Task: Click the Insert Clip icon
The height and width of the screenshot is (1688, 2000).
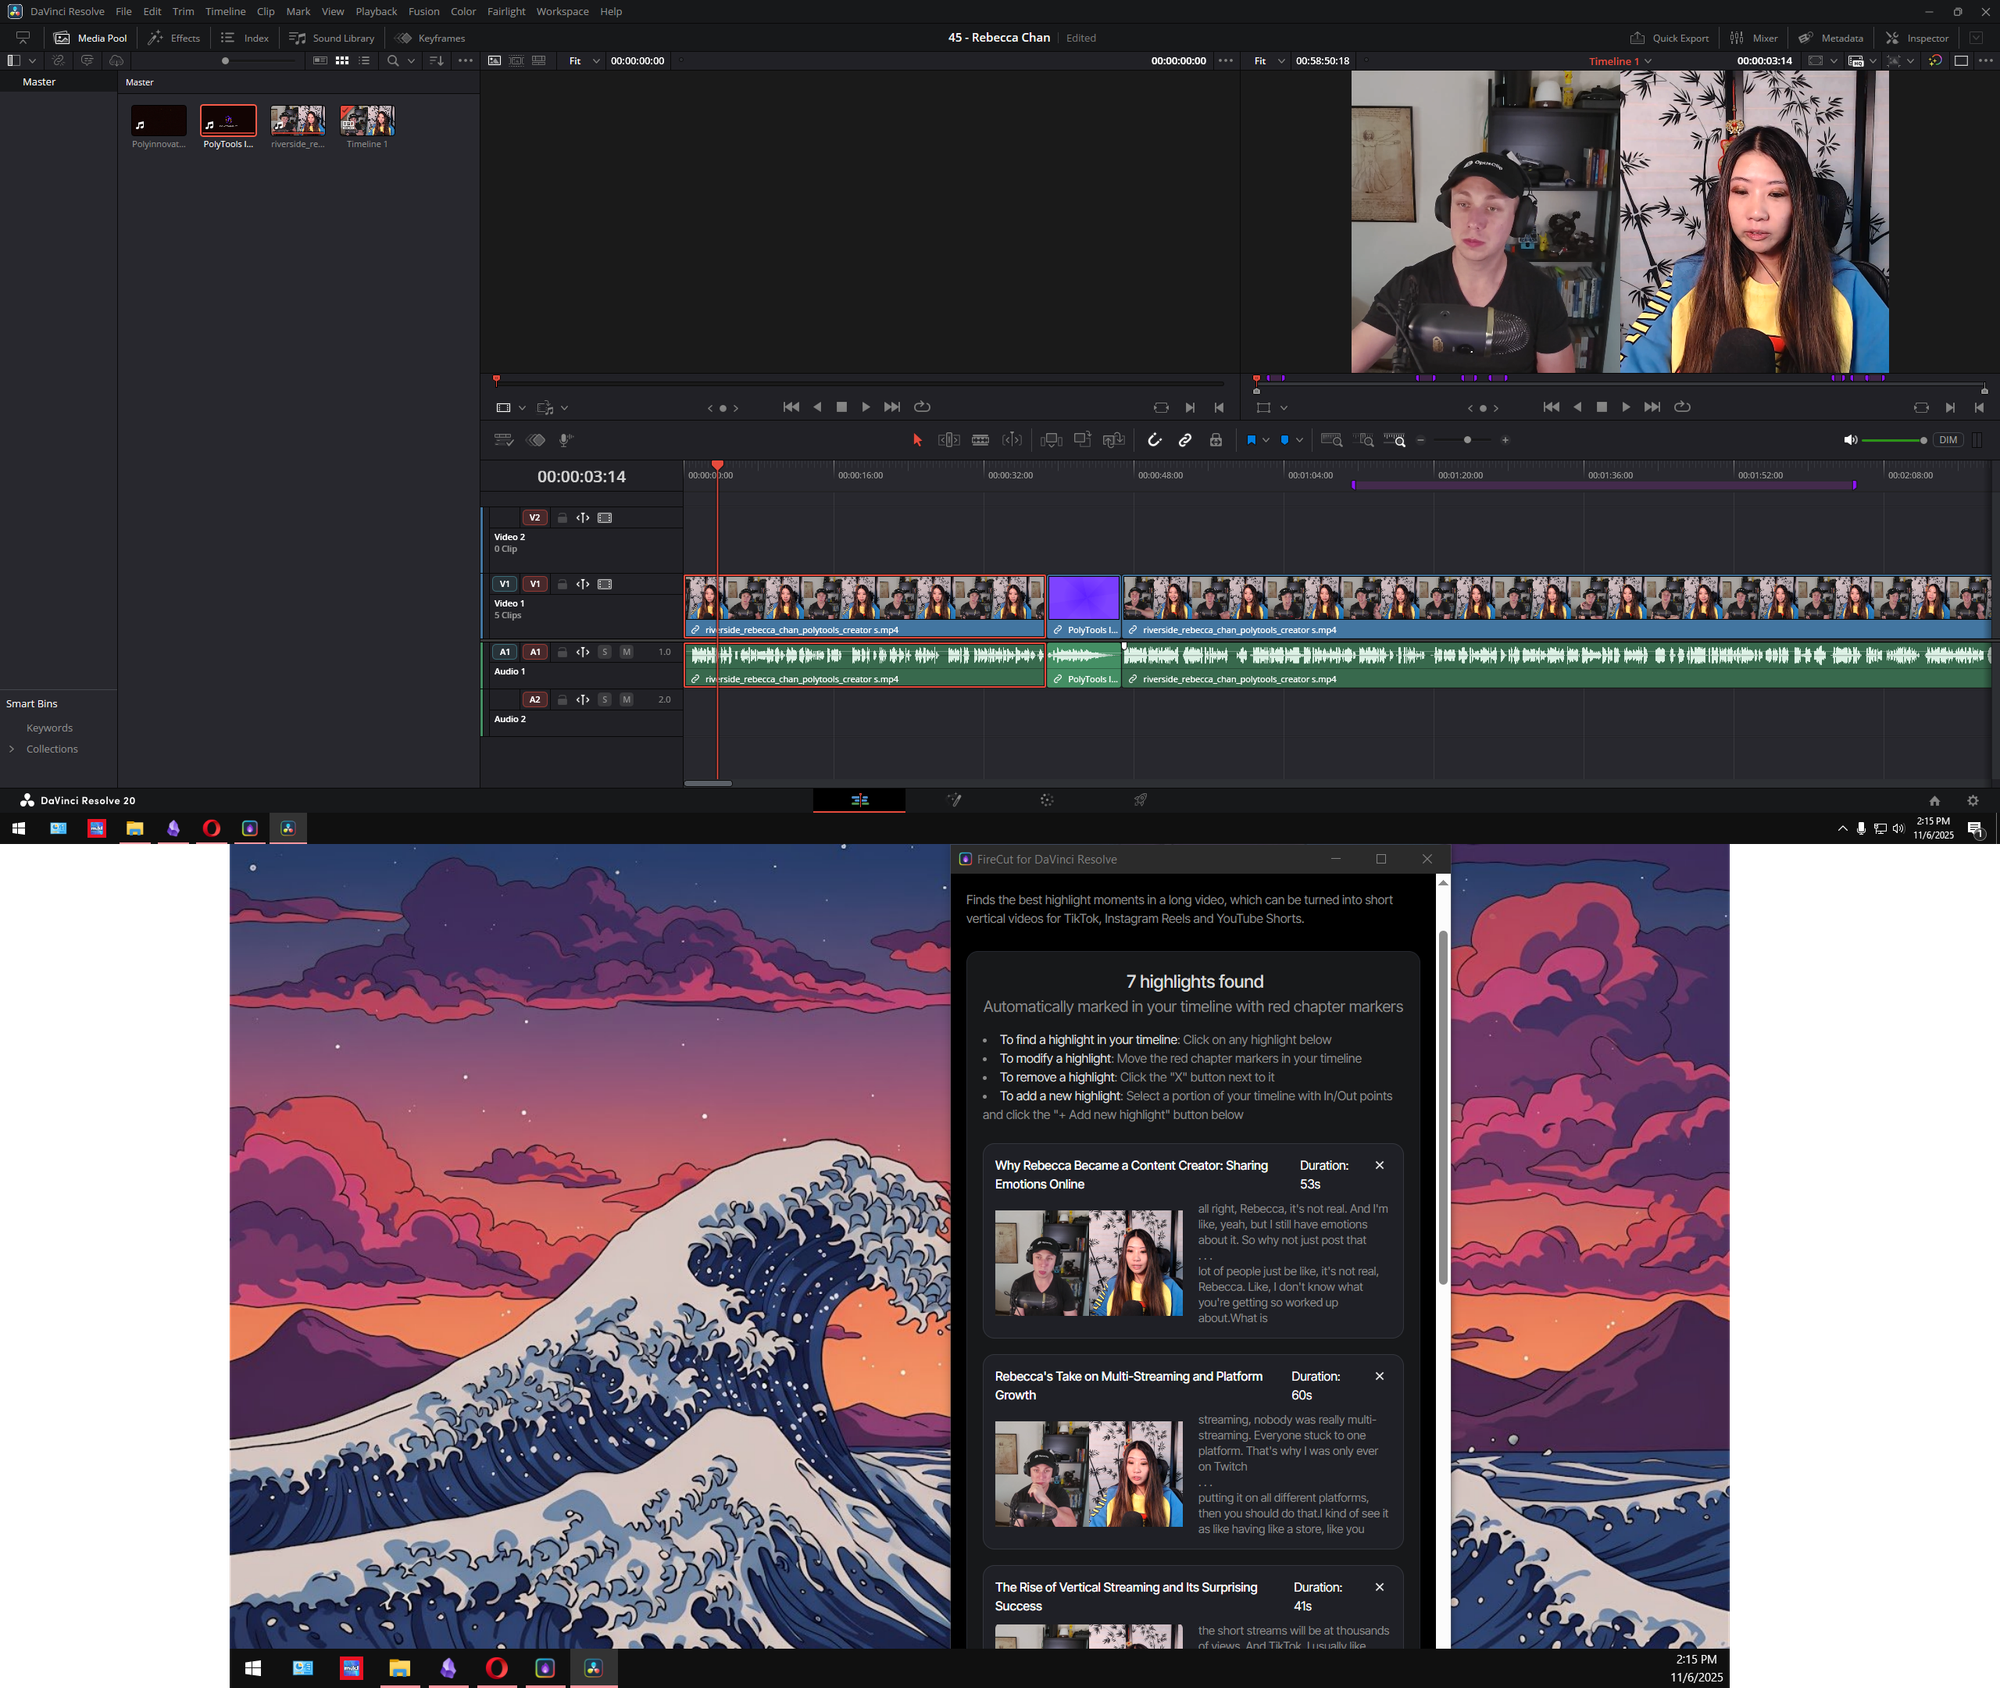Action: coord(1051,440)
